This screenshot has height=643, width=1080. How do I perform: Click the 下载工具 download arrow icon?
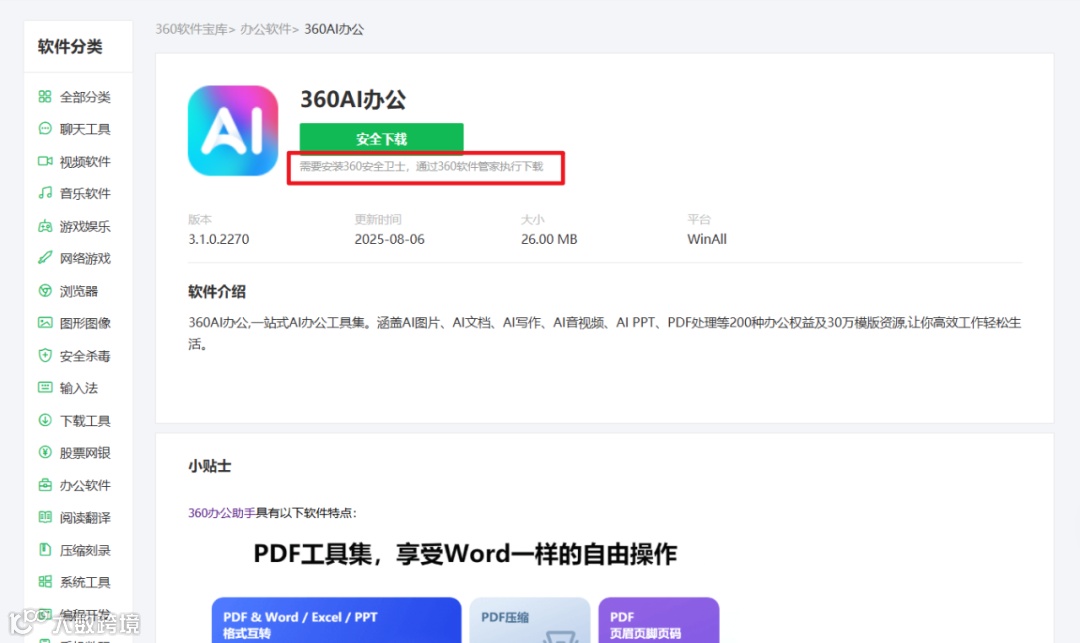coord(45,420)
